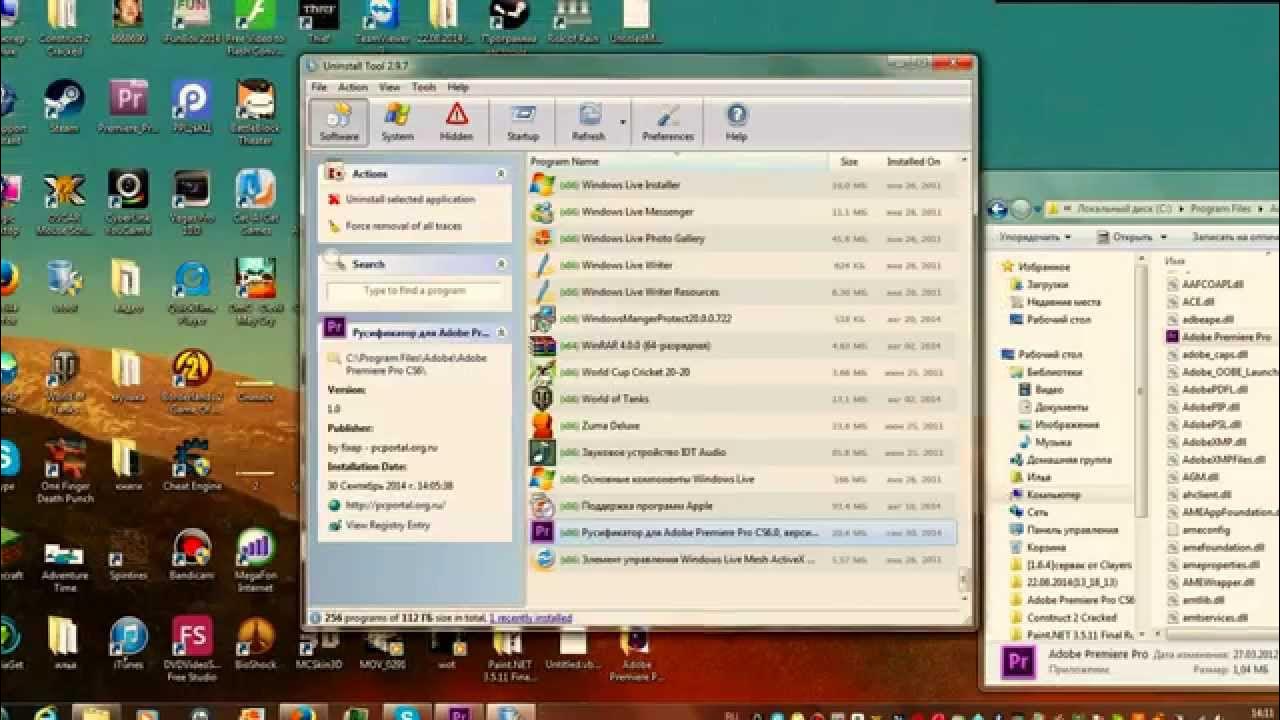Sort by Size column header

[849, 161]
